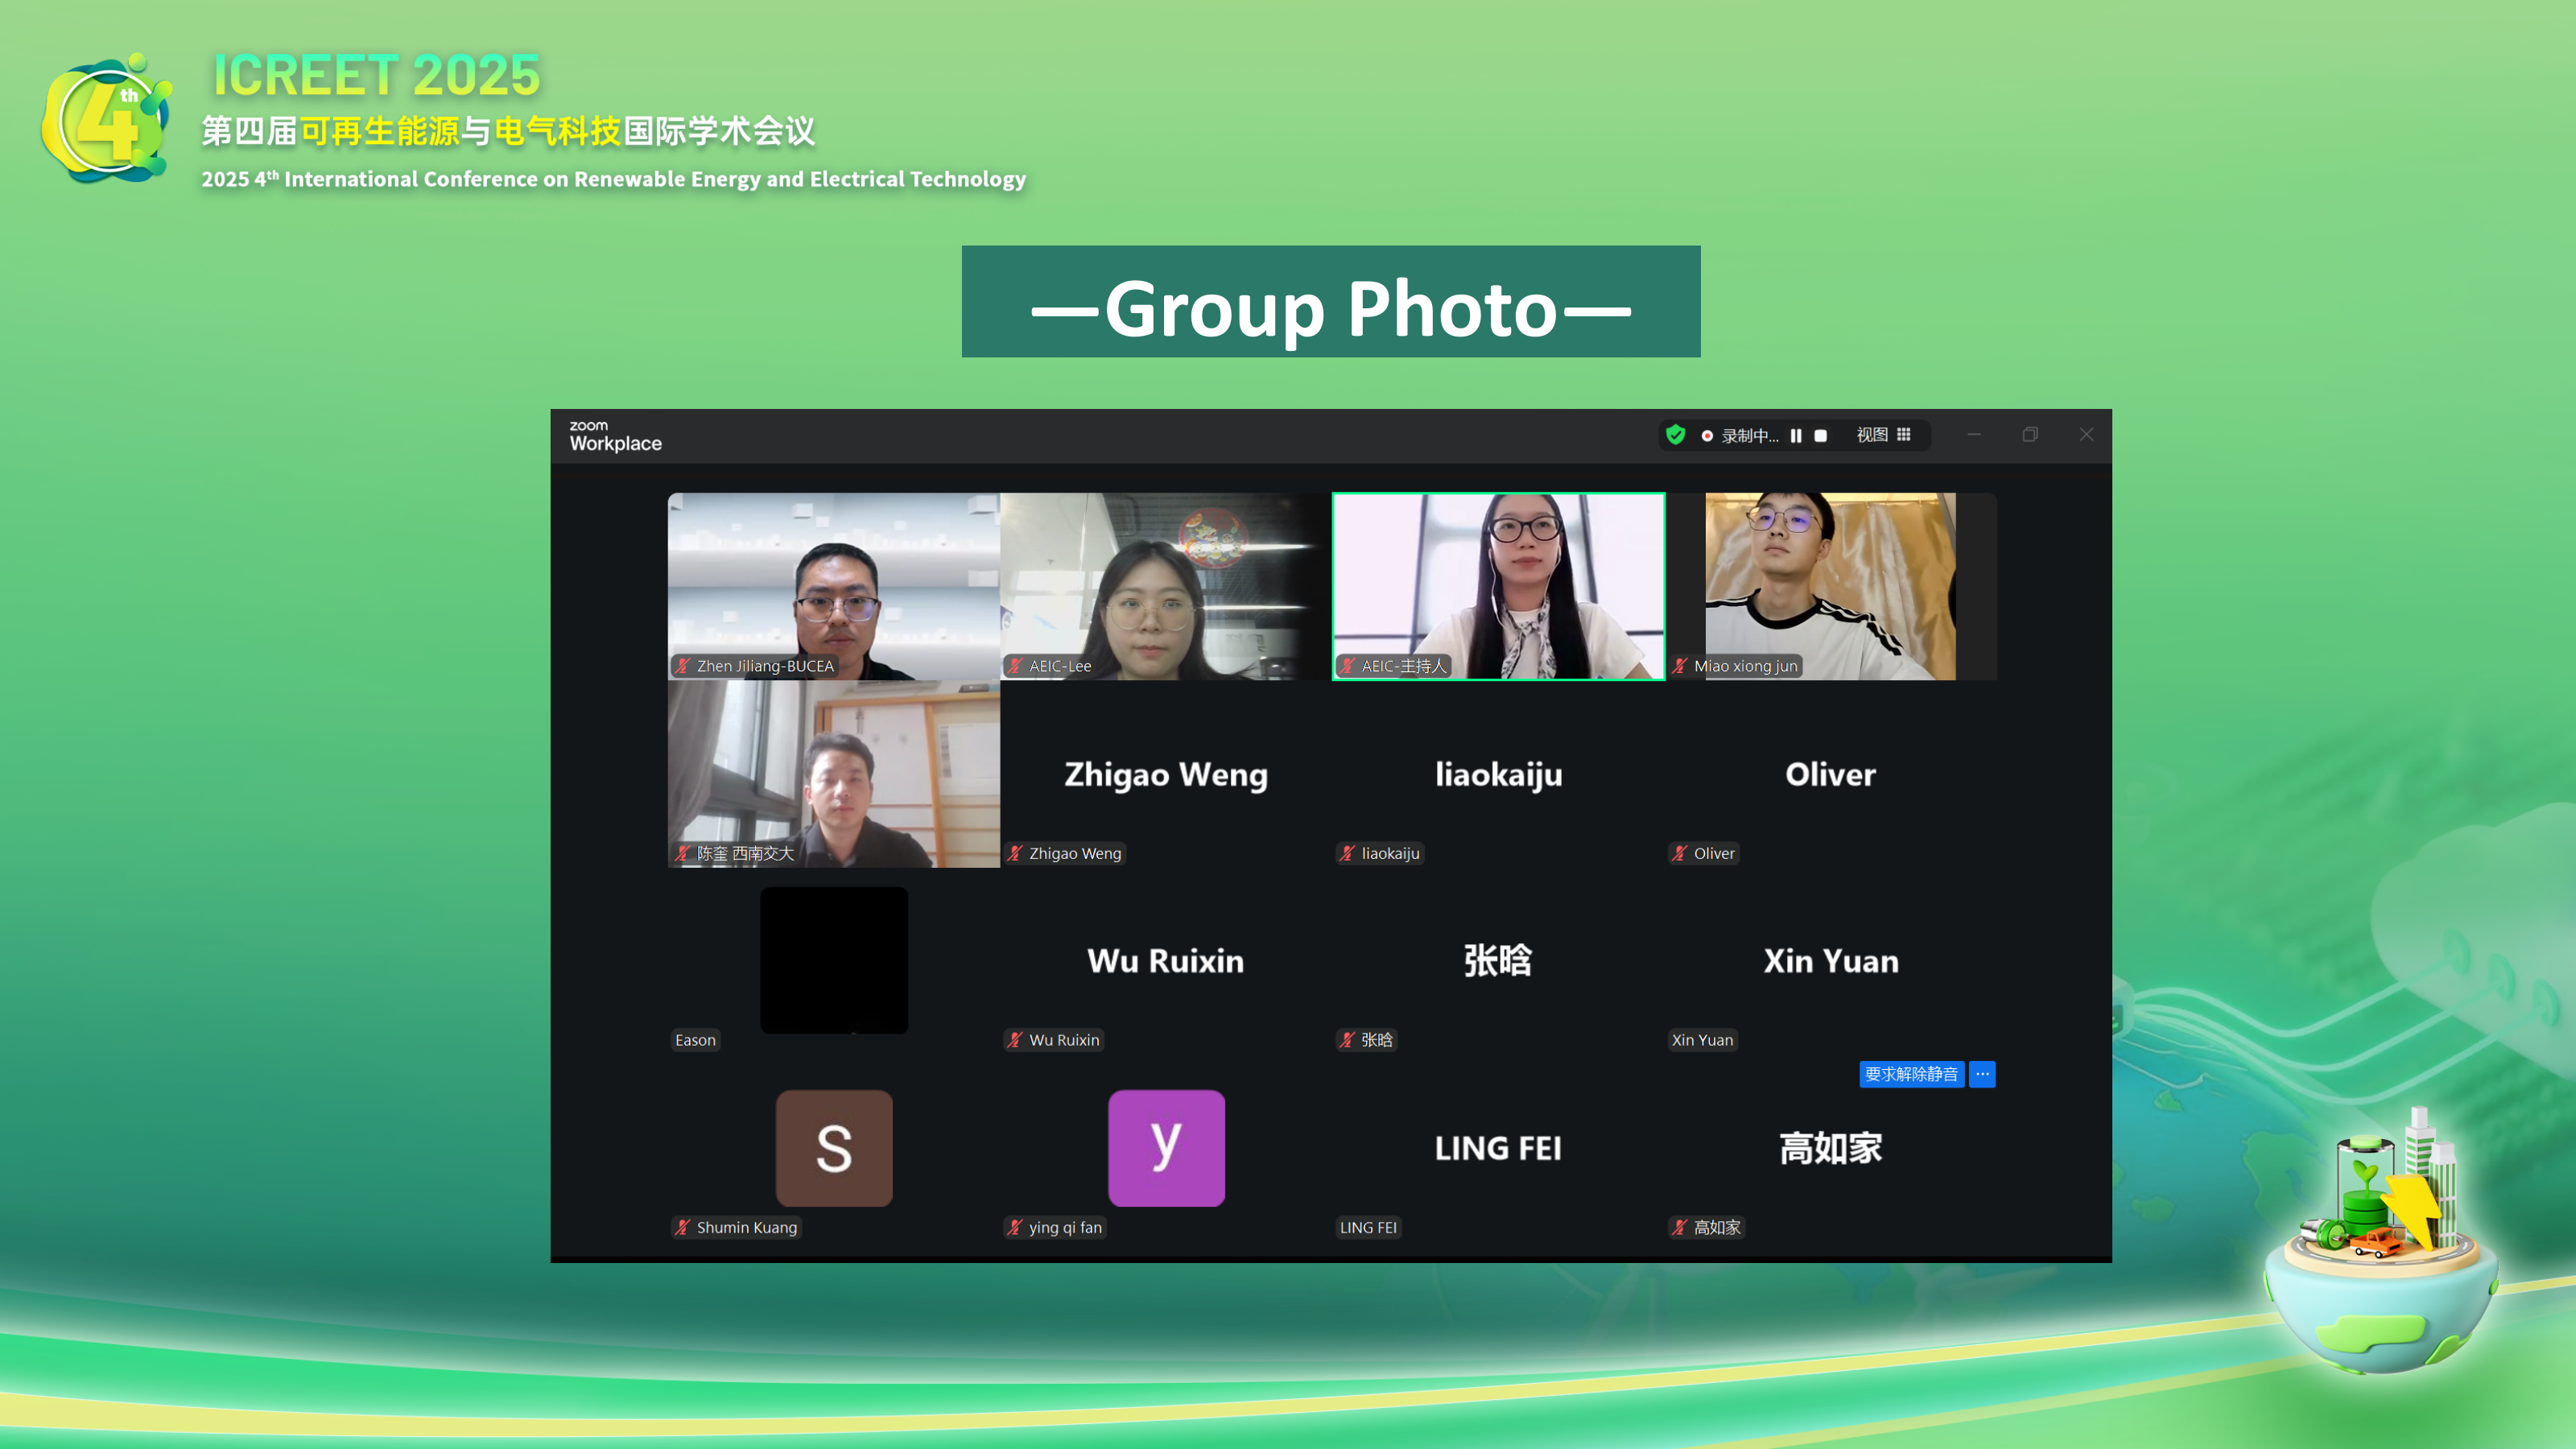Click the muted mic icon beside Oliver label
Viewport: 2576px width, 1449px height.
pyautogui.click(x=1679, y=853)
